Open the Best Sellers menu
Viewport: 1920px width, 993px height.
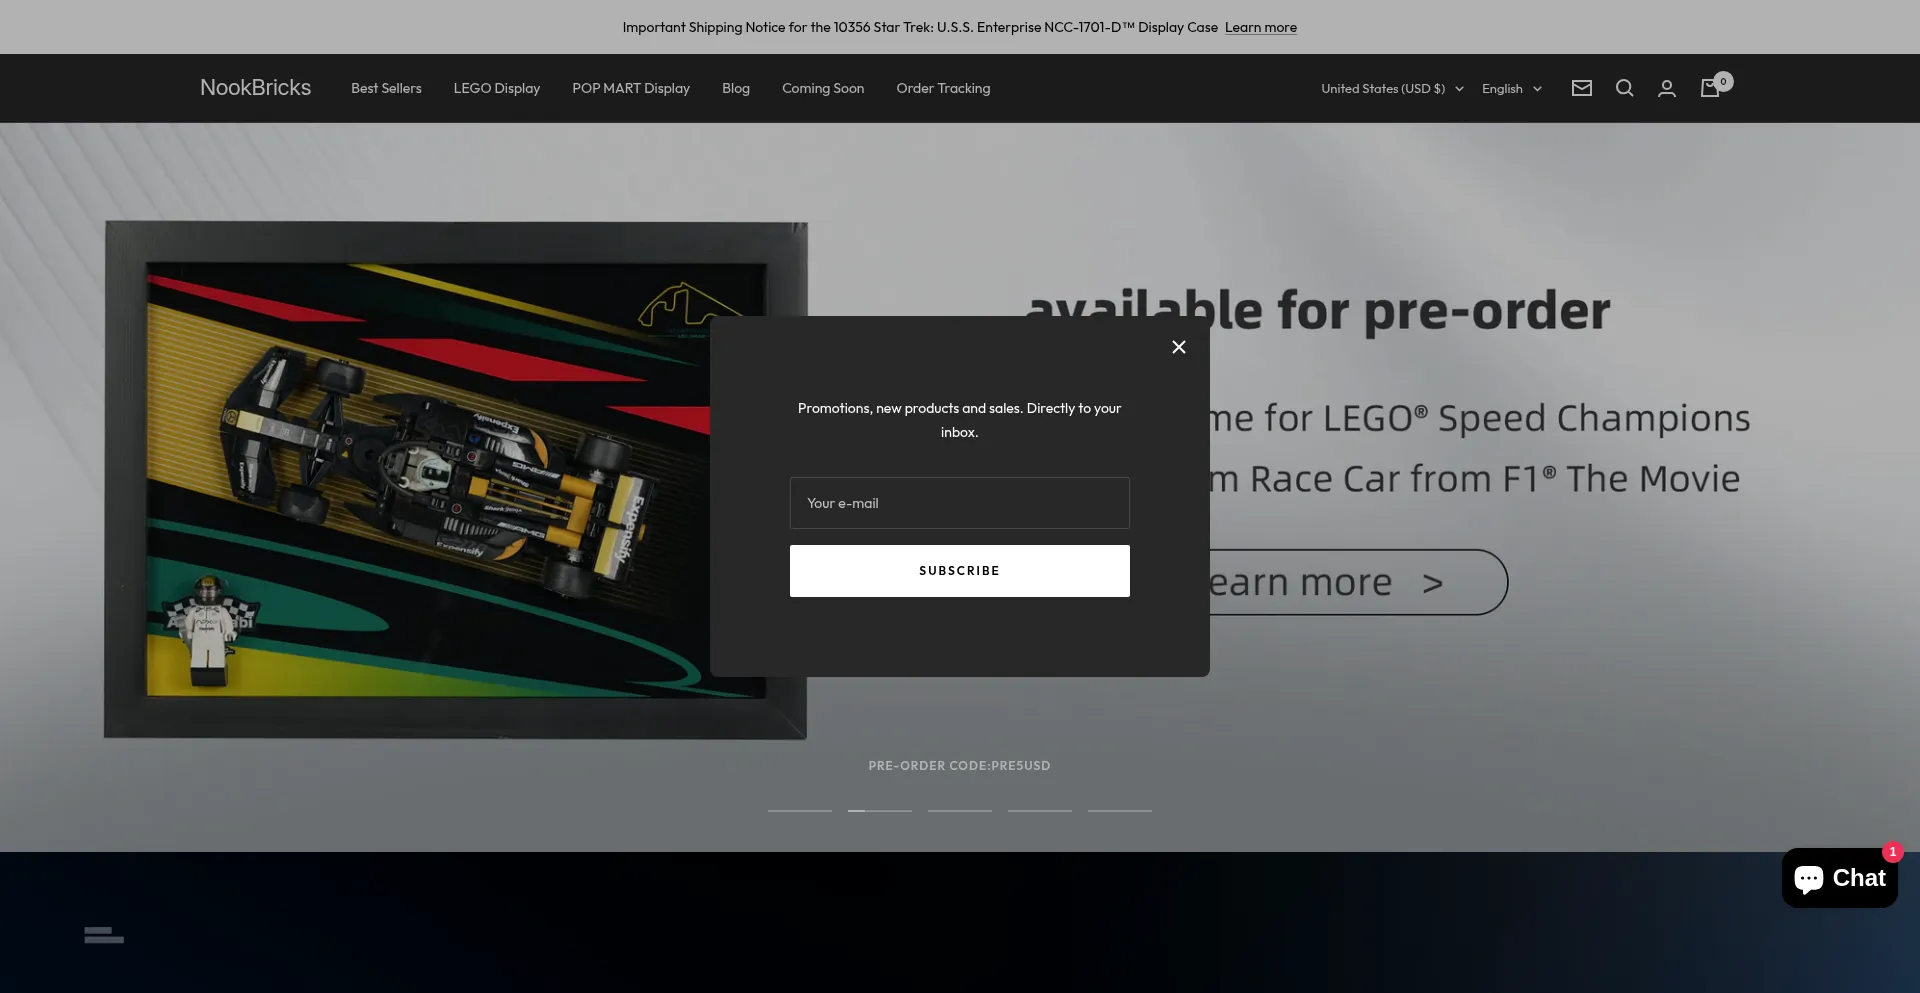386,88
